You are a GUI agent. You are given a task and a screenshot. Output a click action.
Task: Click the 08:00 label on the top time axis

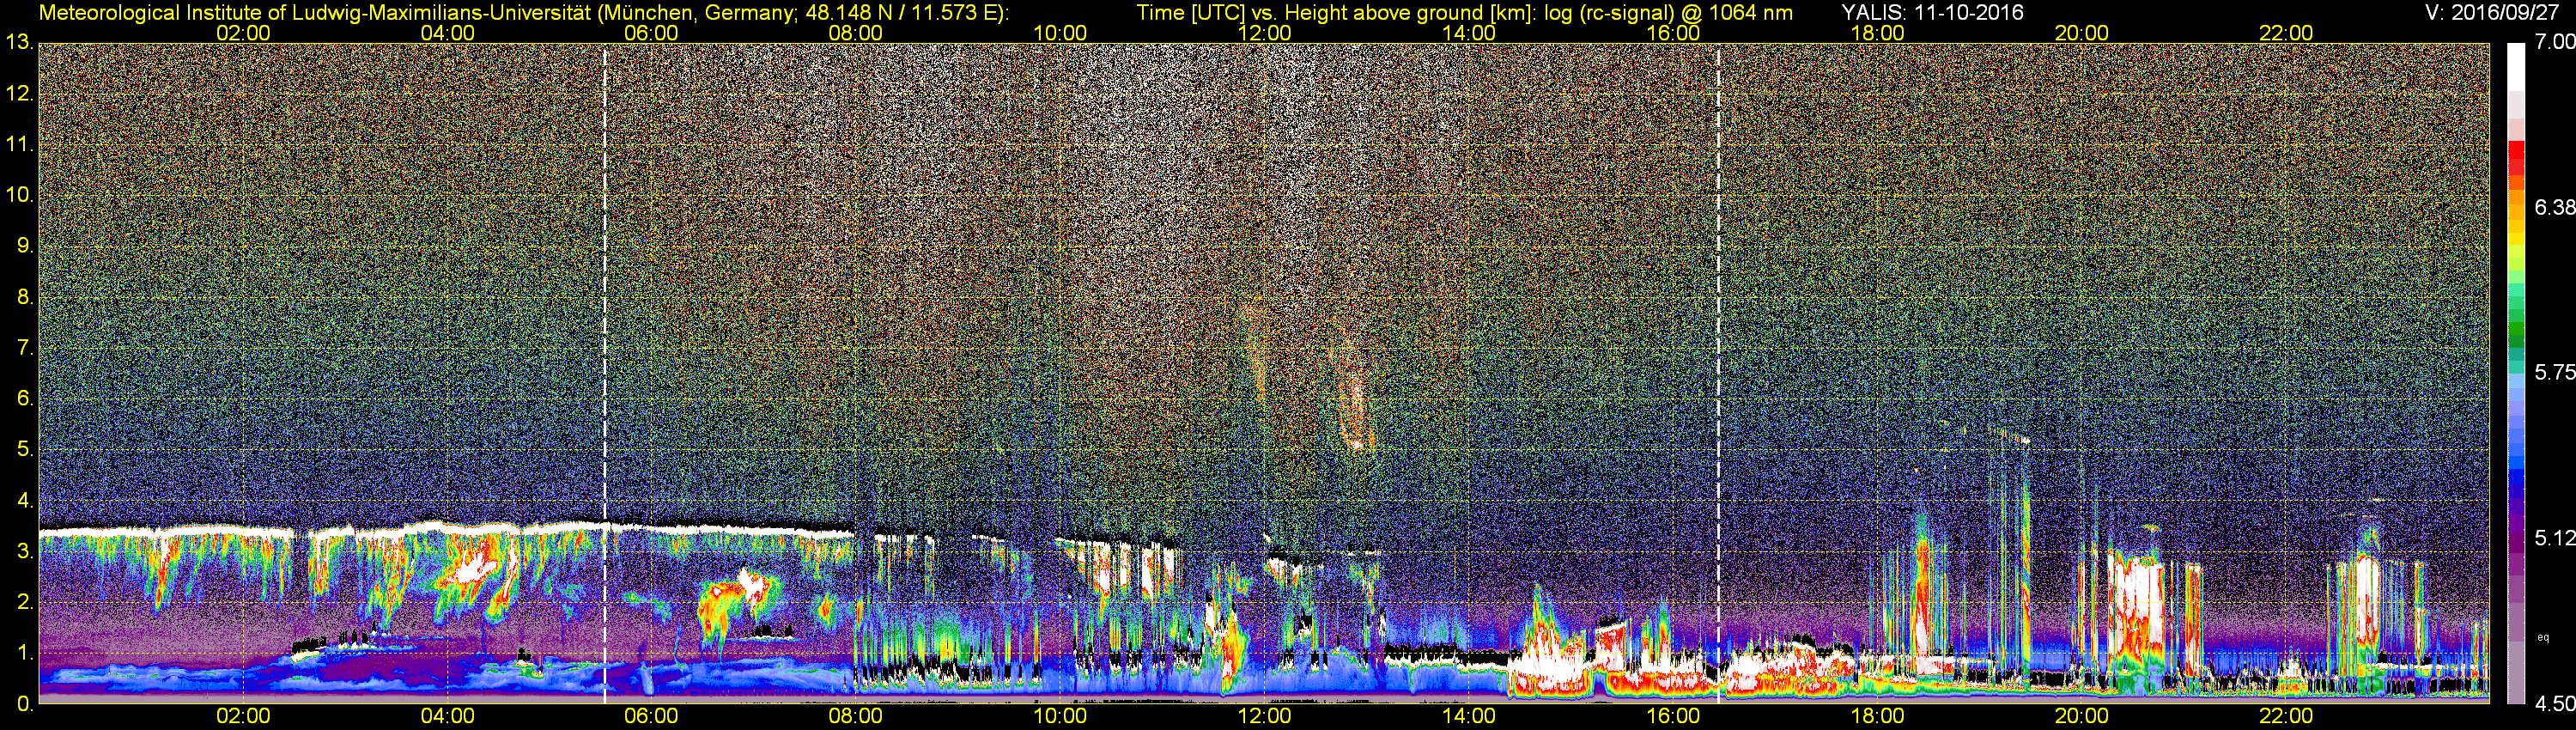[x=856, y=33]
